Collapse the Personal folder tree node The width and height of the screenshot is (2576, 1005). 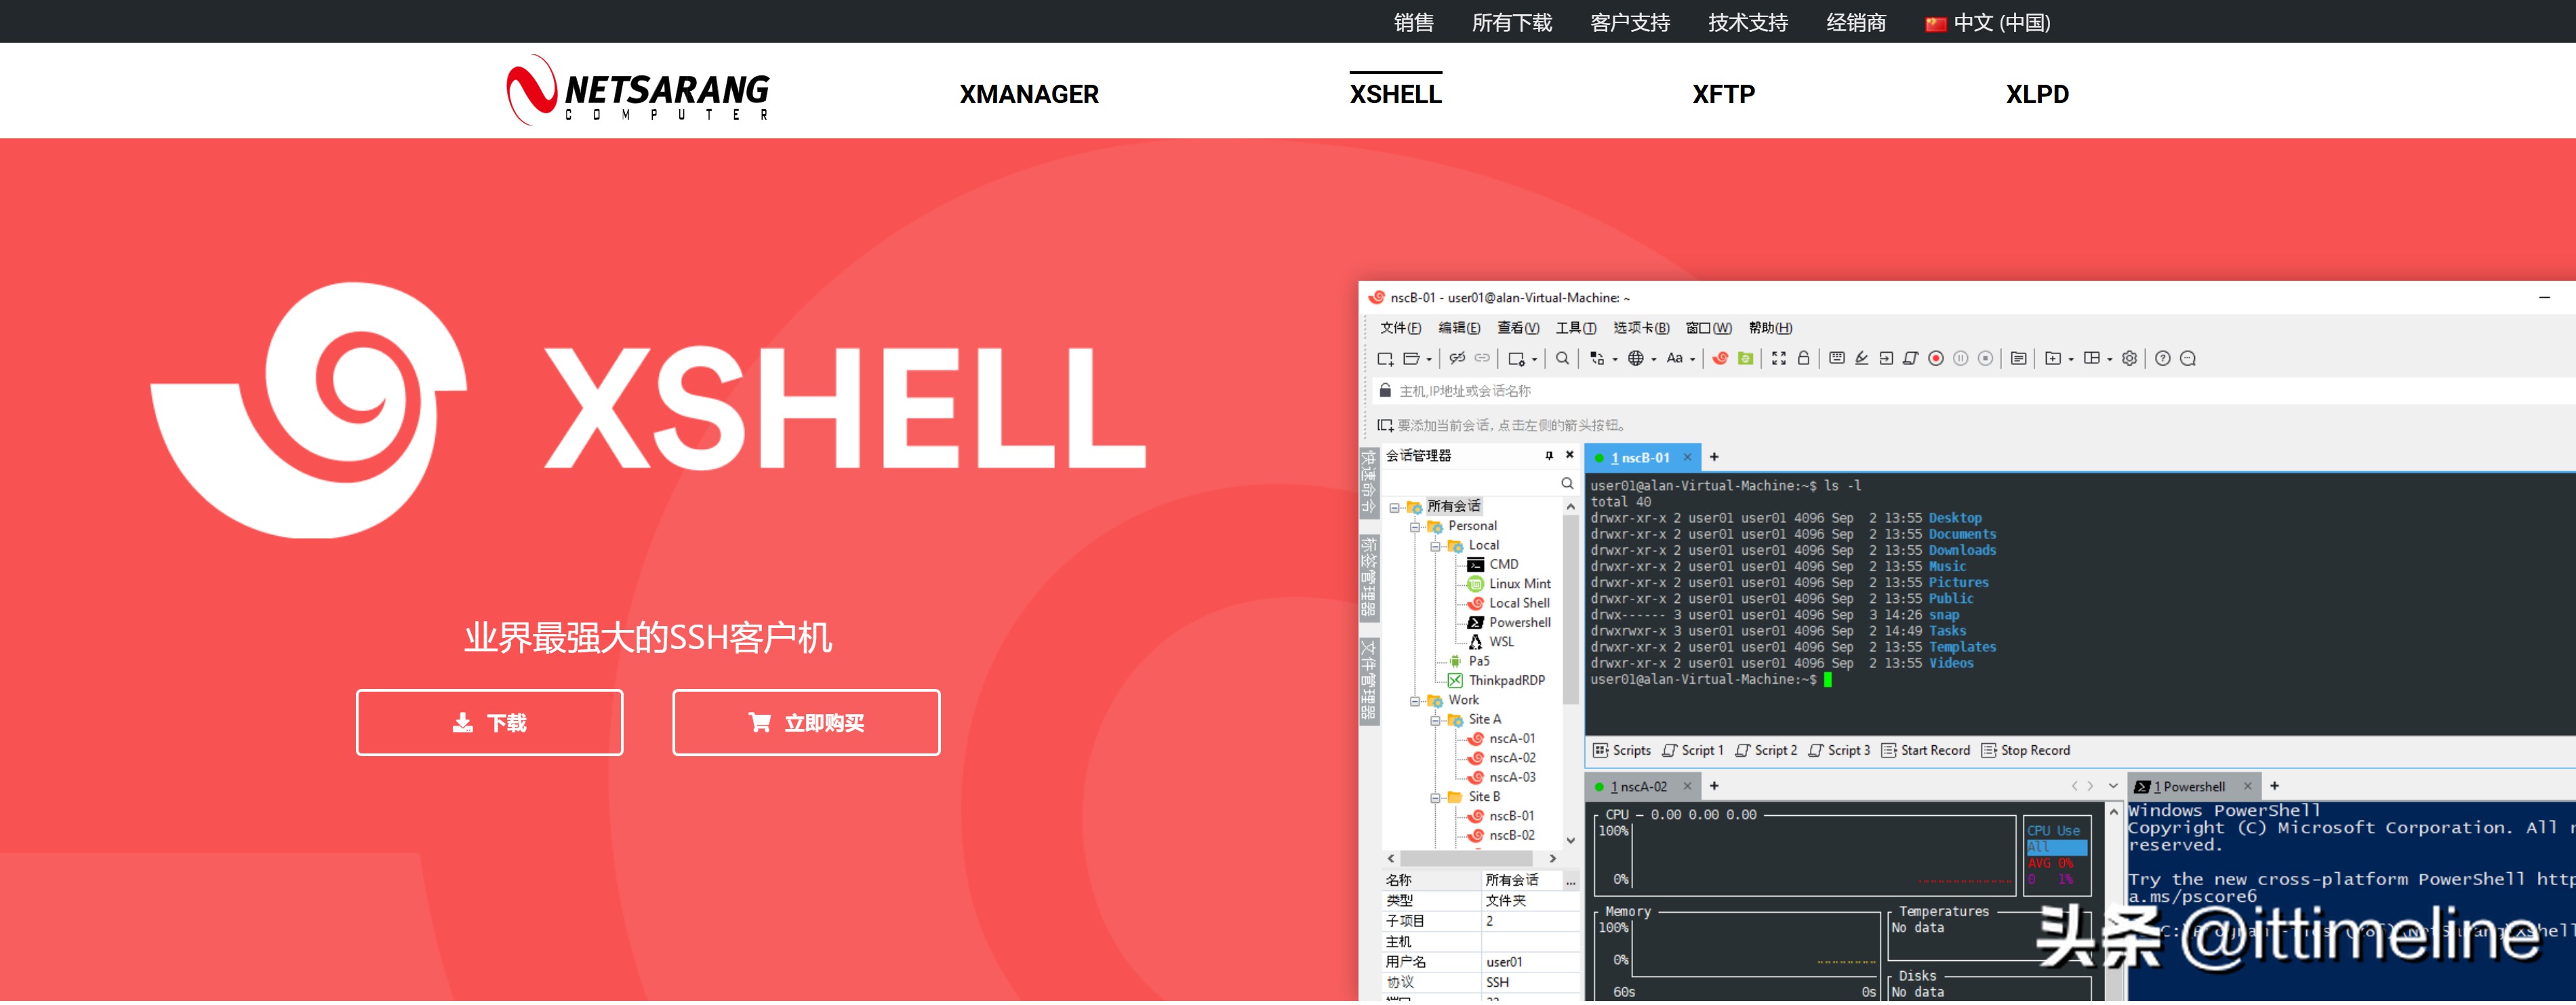click(x=1415, y=527)
